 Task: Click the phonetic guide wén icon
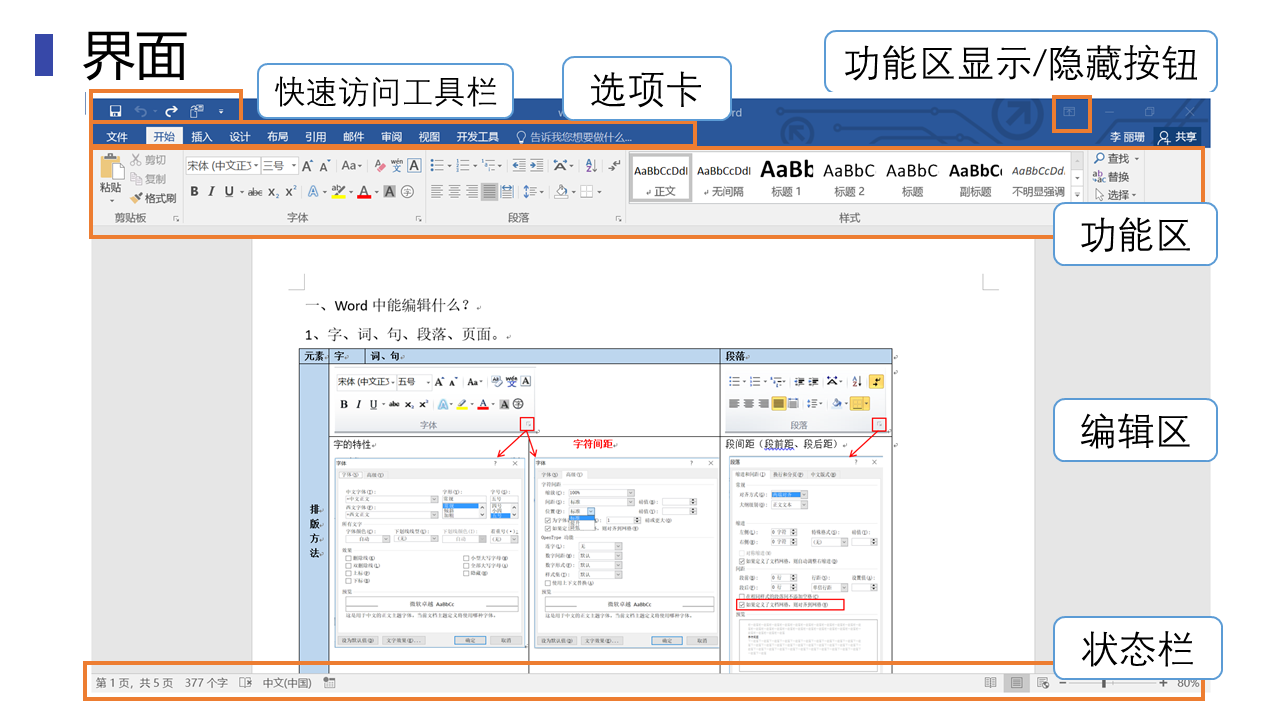coord(397,166)
